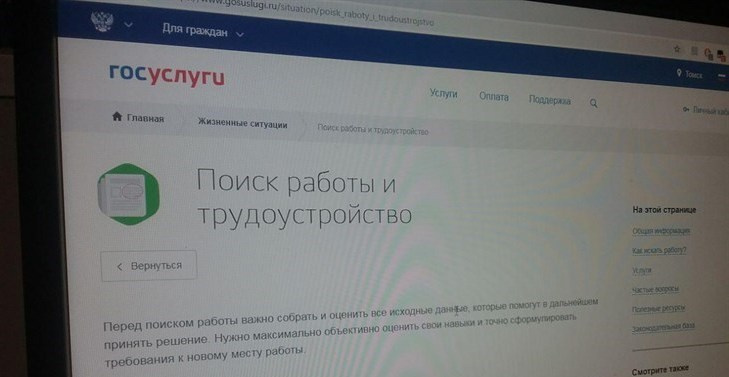The width and height of the screenshot is (729, 377).
Task: Click the search magnifier icon
Action: [x=593, y=103]
